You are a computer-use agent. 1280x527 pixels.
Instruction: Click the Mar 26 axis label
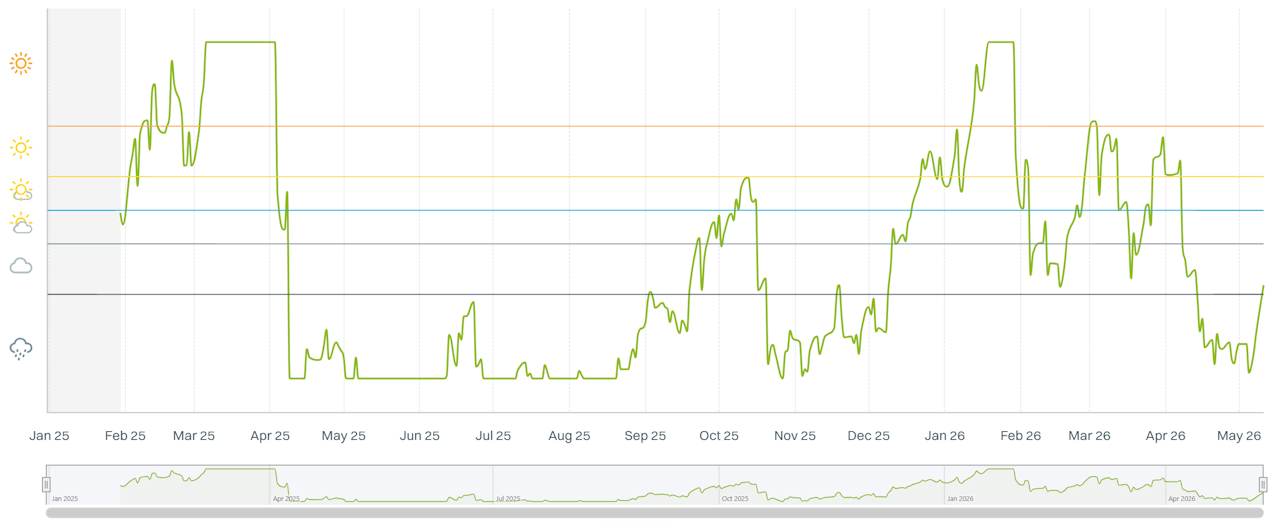coord(1089,436)
